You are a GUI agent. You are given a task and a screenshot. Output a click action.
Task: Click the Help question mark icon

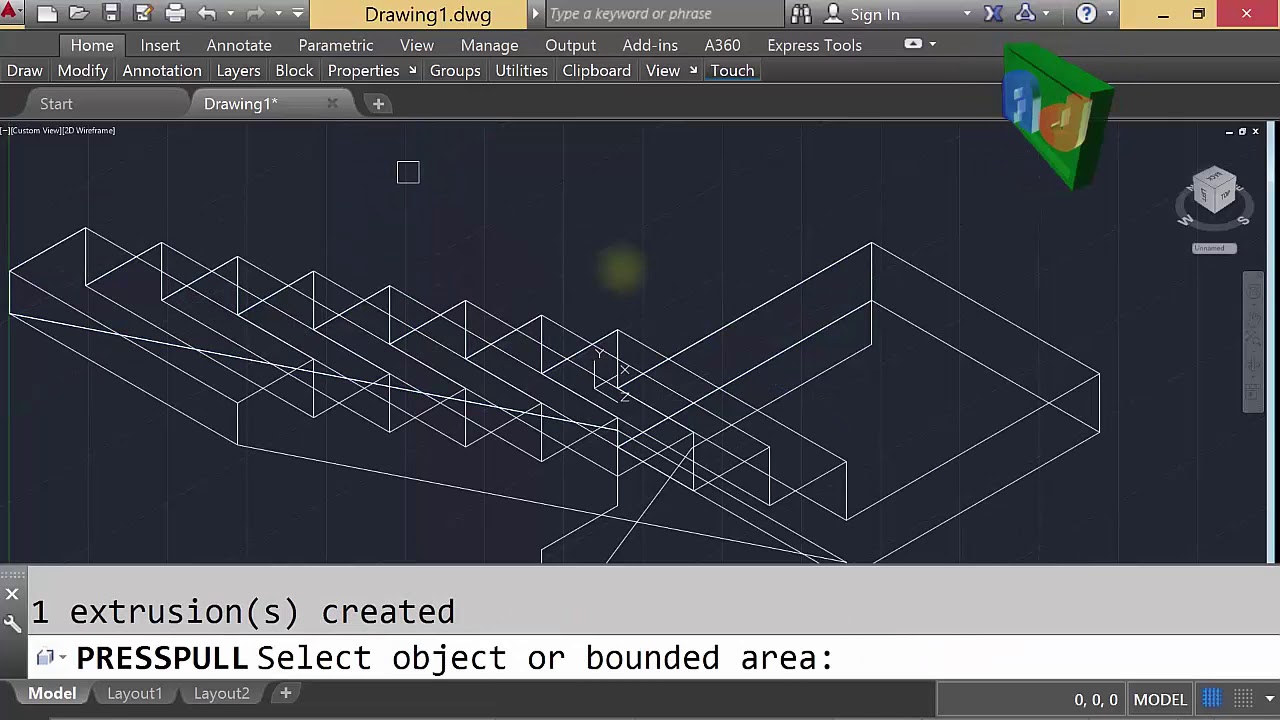[1087, 14]
